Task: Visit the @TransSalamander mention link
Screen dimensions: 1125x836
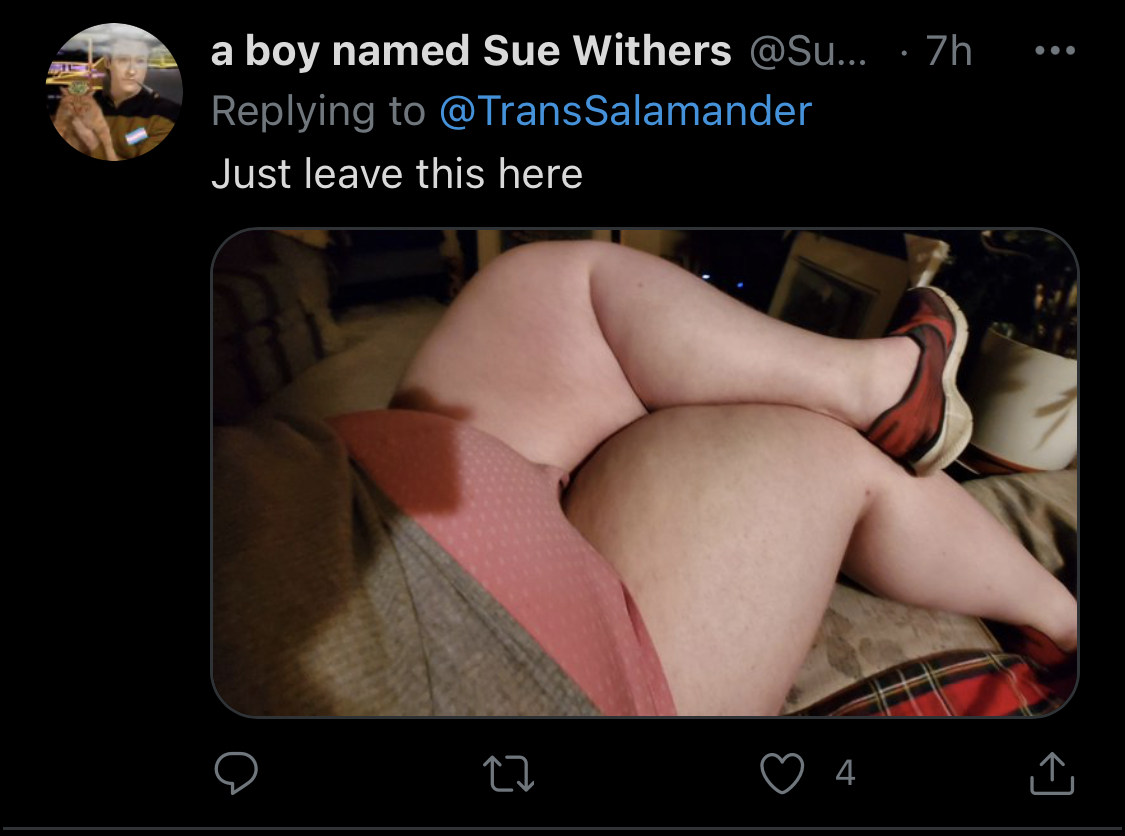Action: (x=625, y=111)
